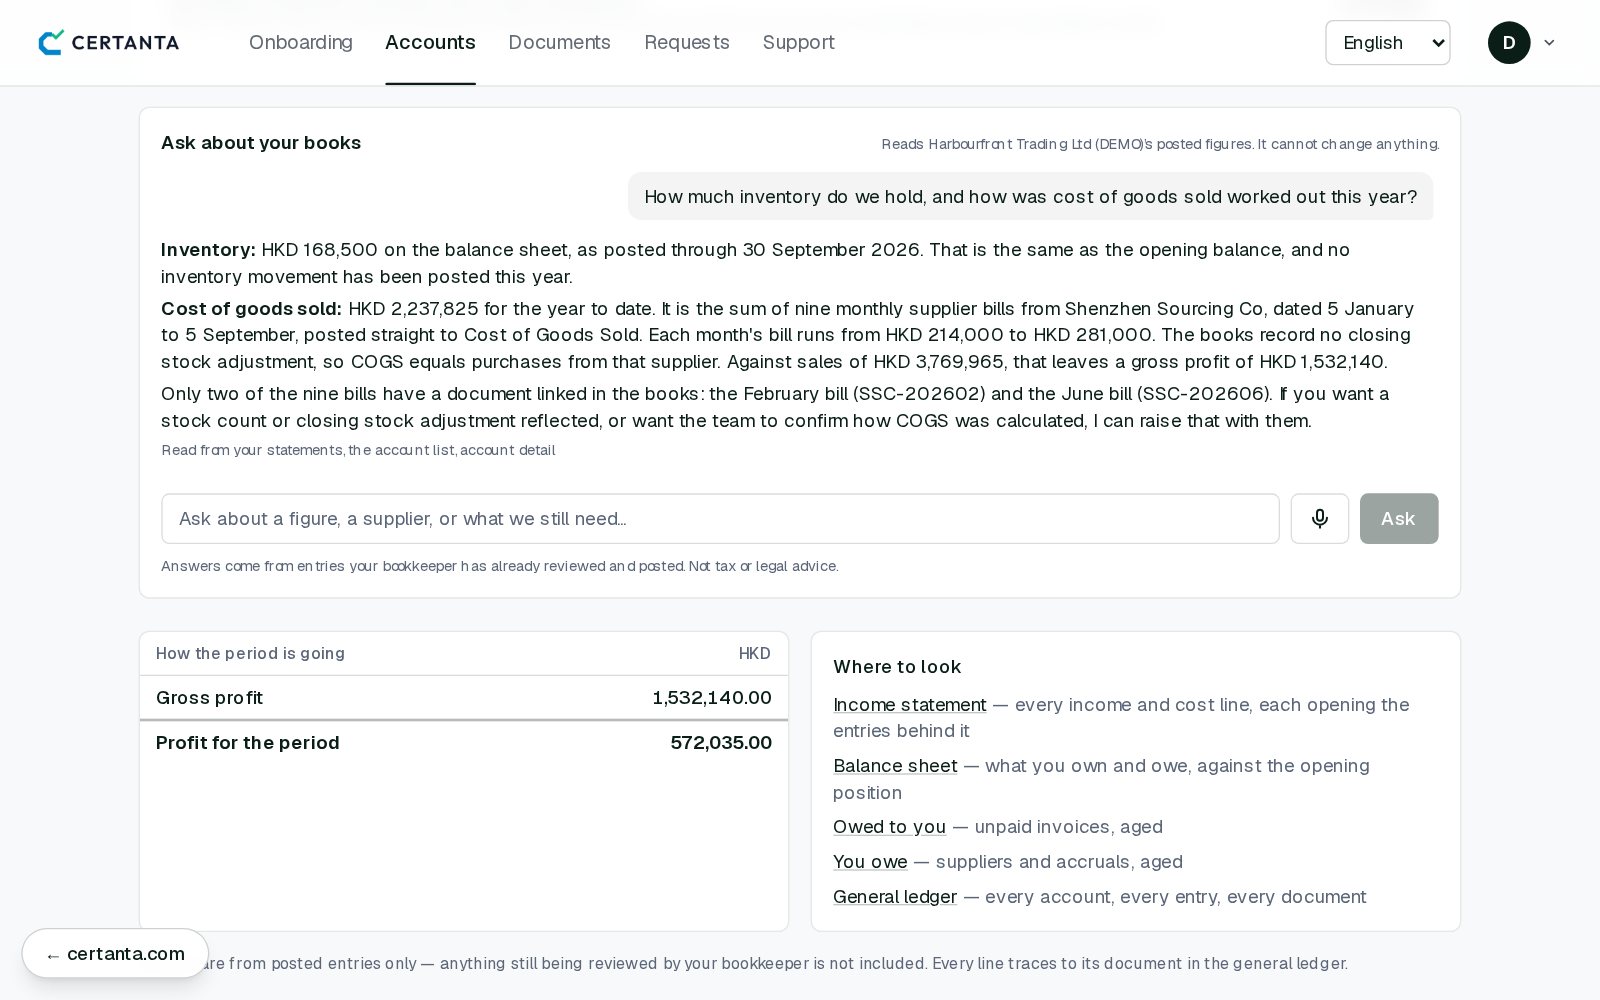The width and height of the screenshot is (1600, 1000).
Task: Open the Documents tab
Action: (x=559, y=42)
